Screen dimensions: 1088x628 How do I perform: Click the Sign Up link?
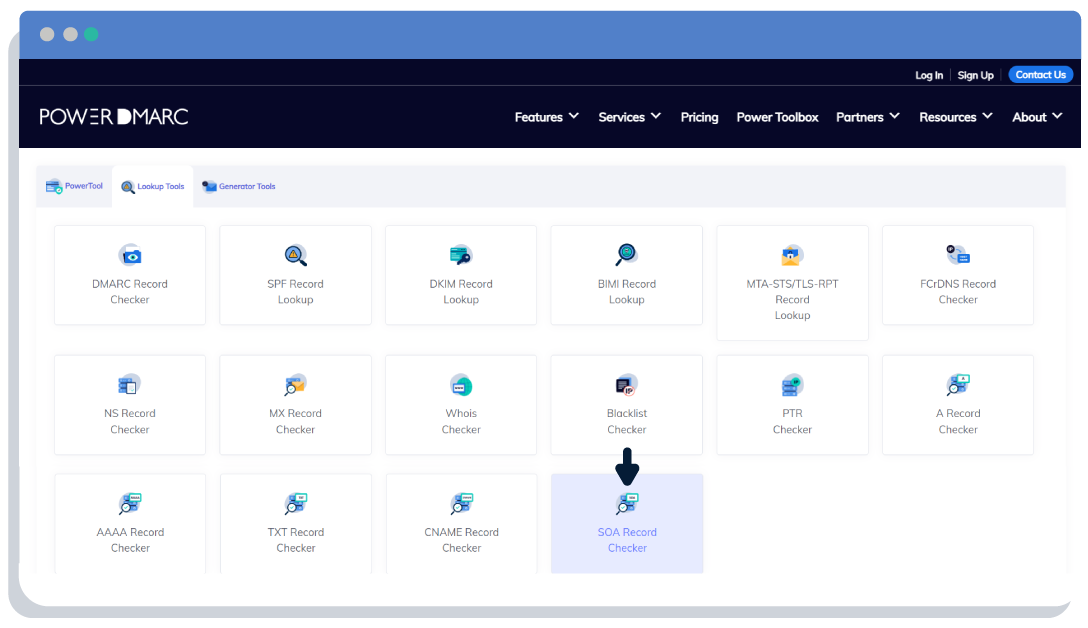tap(975, 75)
